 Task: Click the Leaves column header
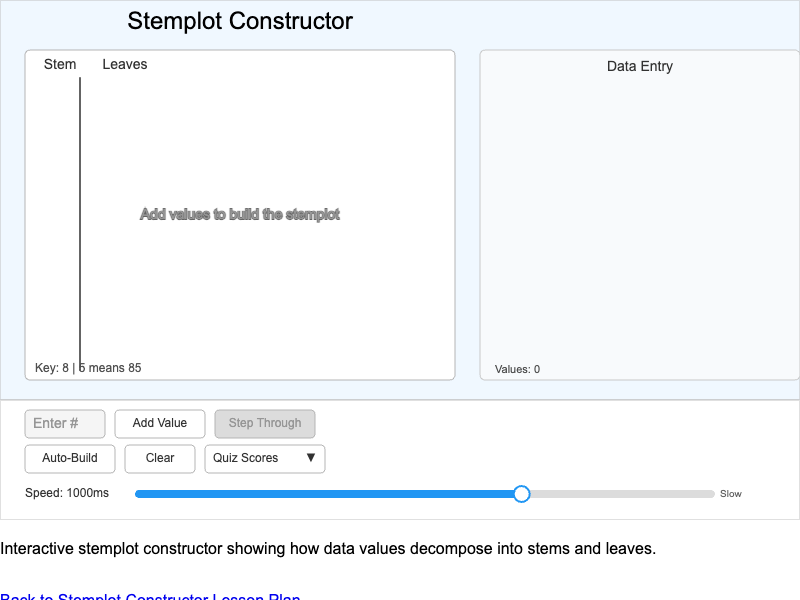point(124,64)
